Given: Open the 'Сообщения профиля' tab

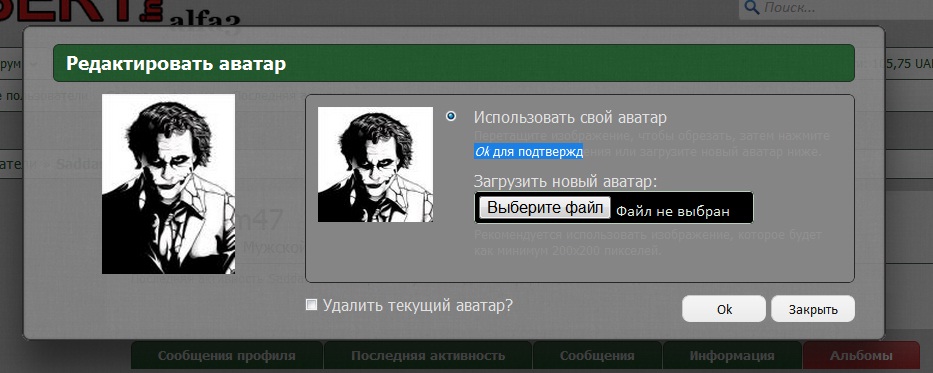Looking at the screenshot, I should pyautogui.click(x=227, y=356).
